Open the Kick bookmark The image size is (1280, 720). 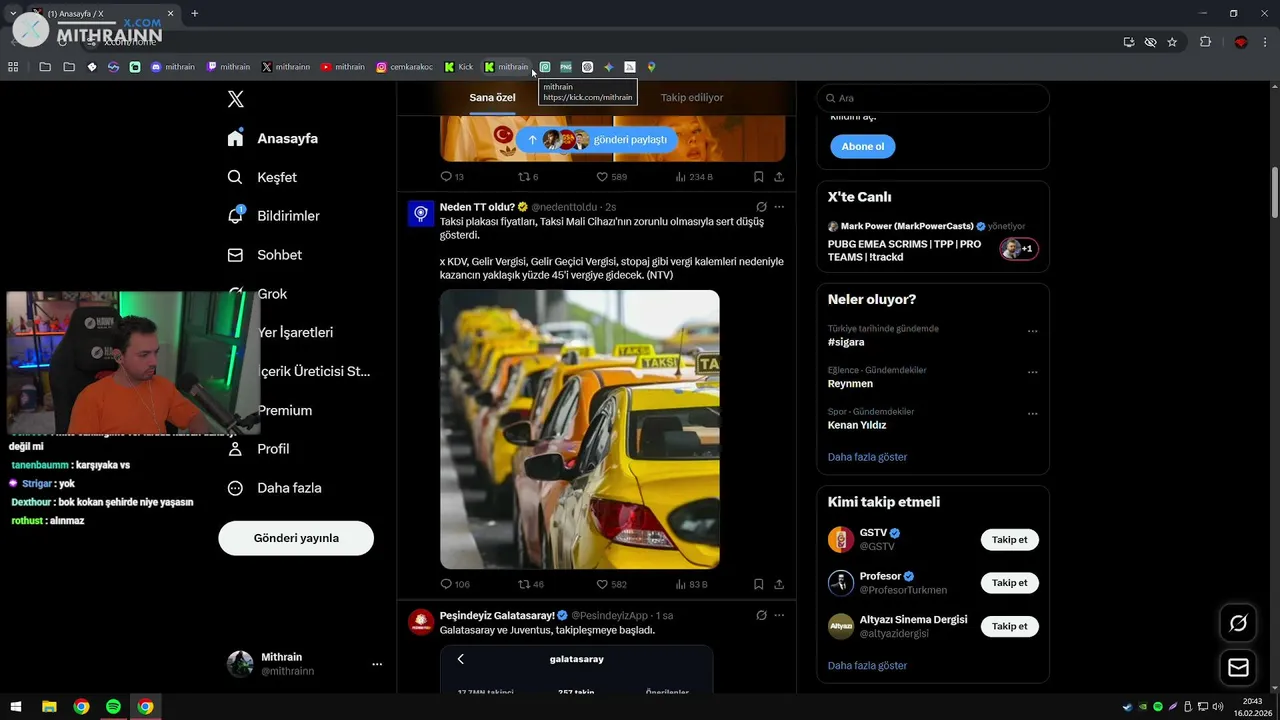pyautogui.click(x=459, y=67)
